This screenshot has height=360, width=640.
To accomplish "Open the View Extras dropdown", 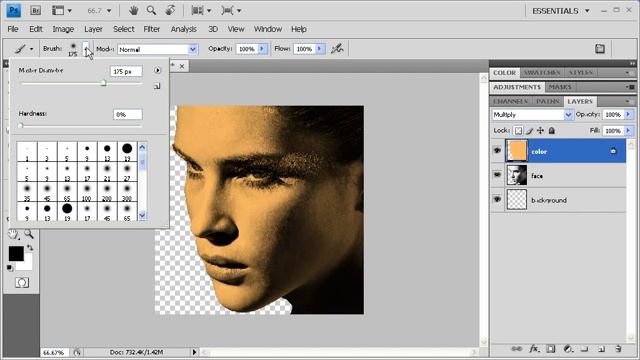I will point(62,11).
